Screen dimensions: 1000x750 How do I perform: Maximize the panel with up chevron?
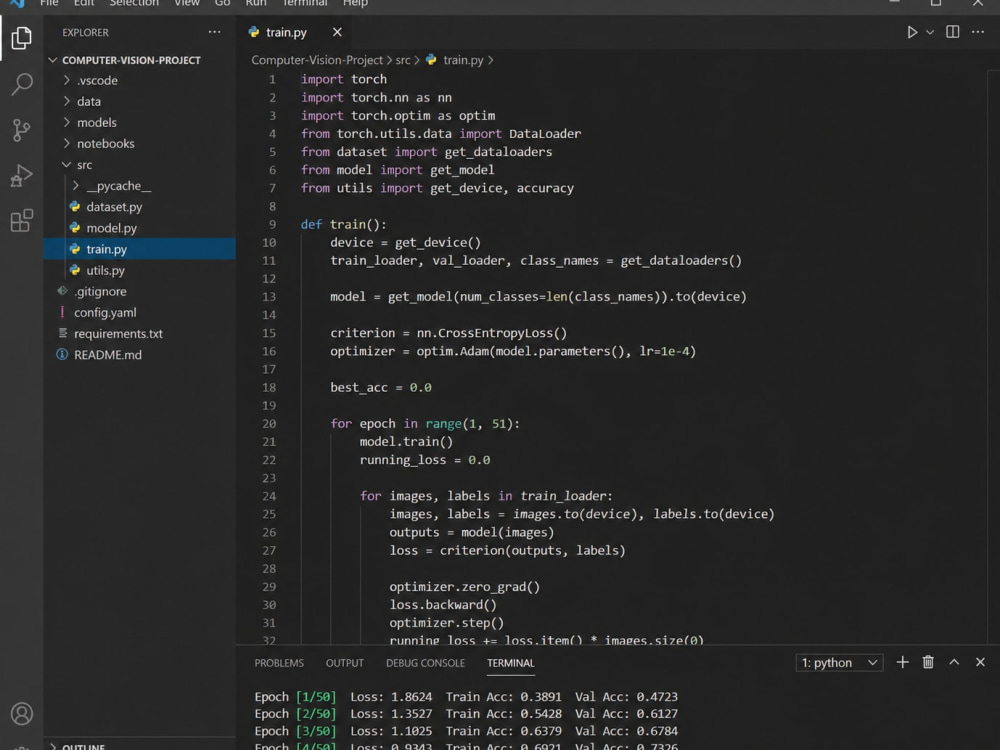point(954,663)
